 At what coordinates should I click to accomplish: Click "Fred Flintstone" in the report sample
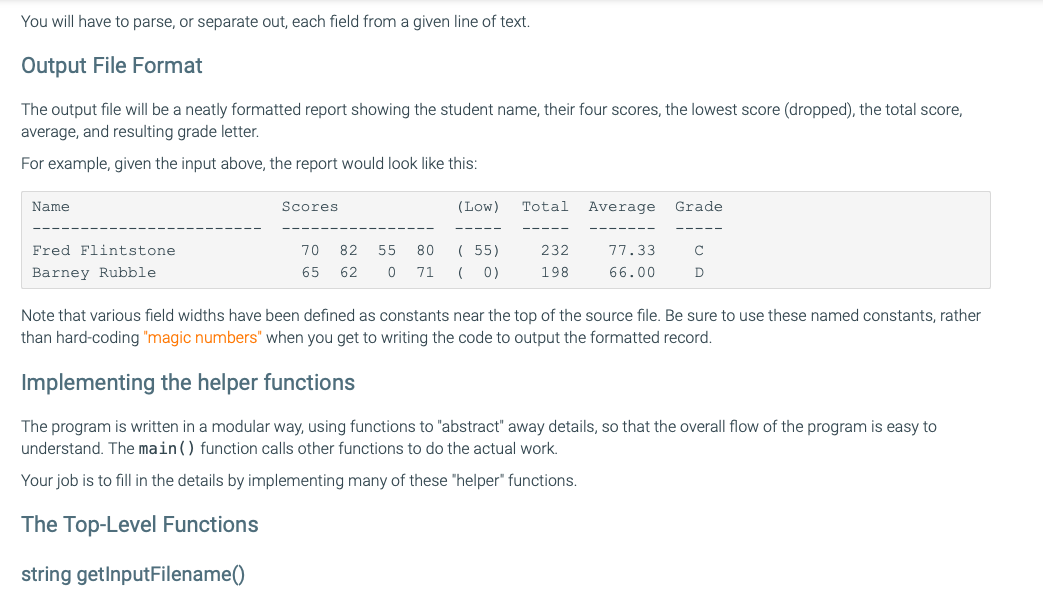(x=103, y=250)
